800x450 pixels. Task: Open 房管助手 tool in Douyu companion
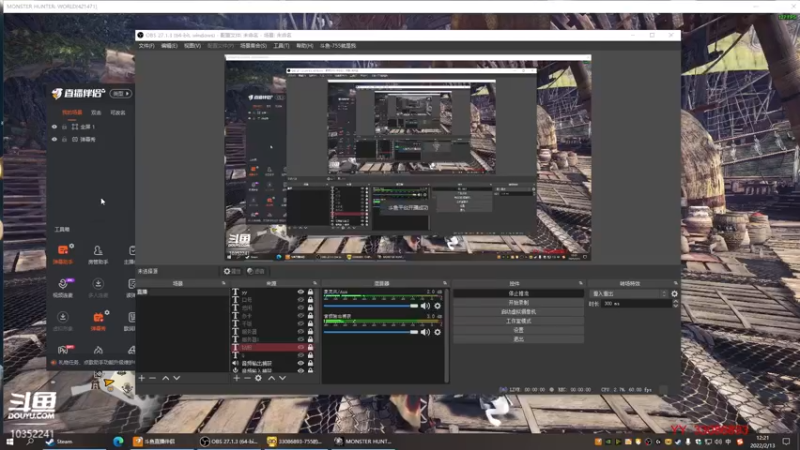click(x=98, y=254)
